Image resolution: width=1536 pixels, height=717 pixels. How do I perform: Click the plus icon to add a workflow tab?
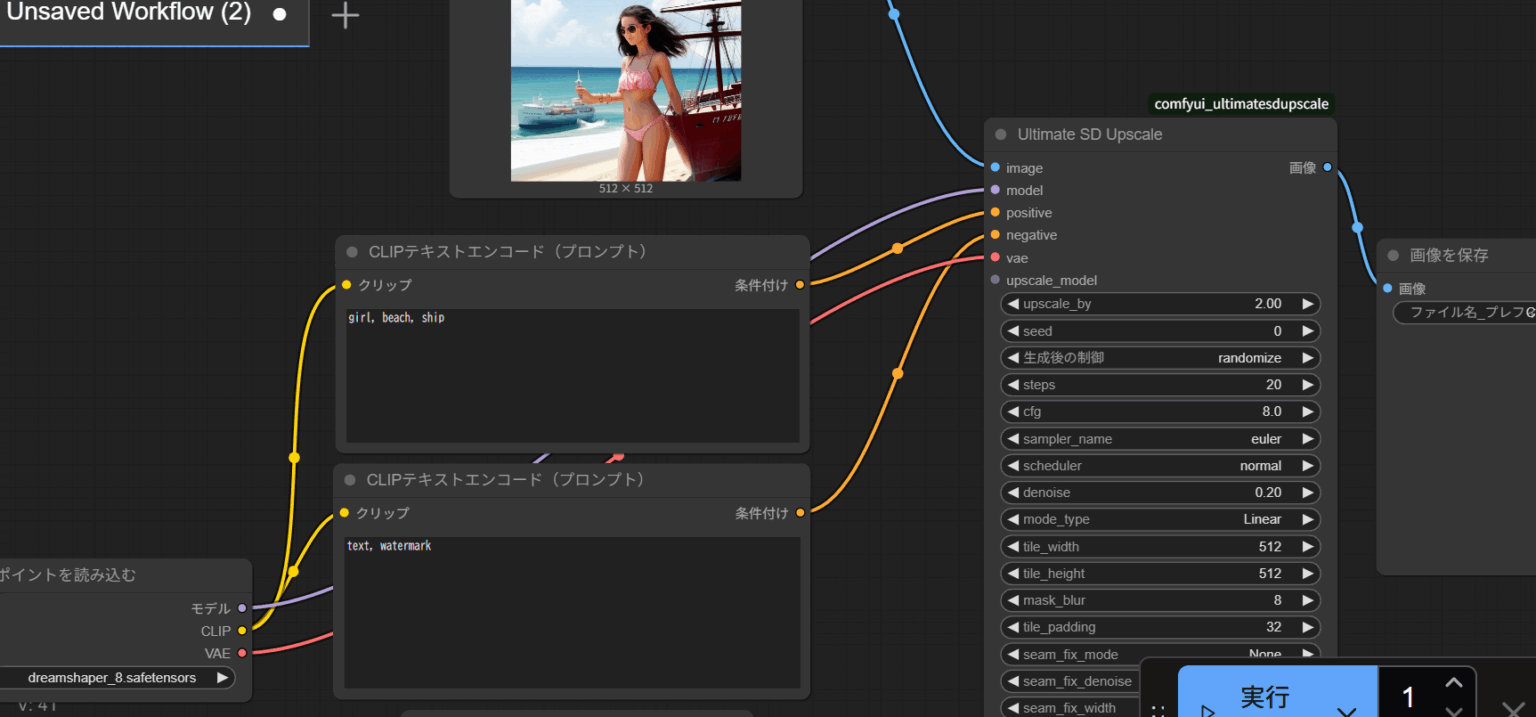pyautogui.click(x=343, y=15)
